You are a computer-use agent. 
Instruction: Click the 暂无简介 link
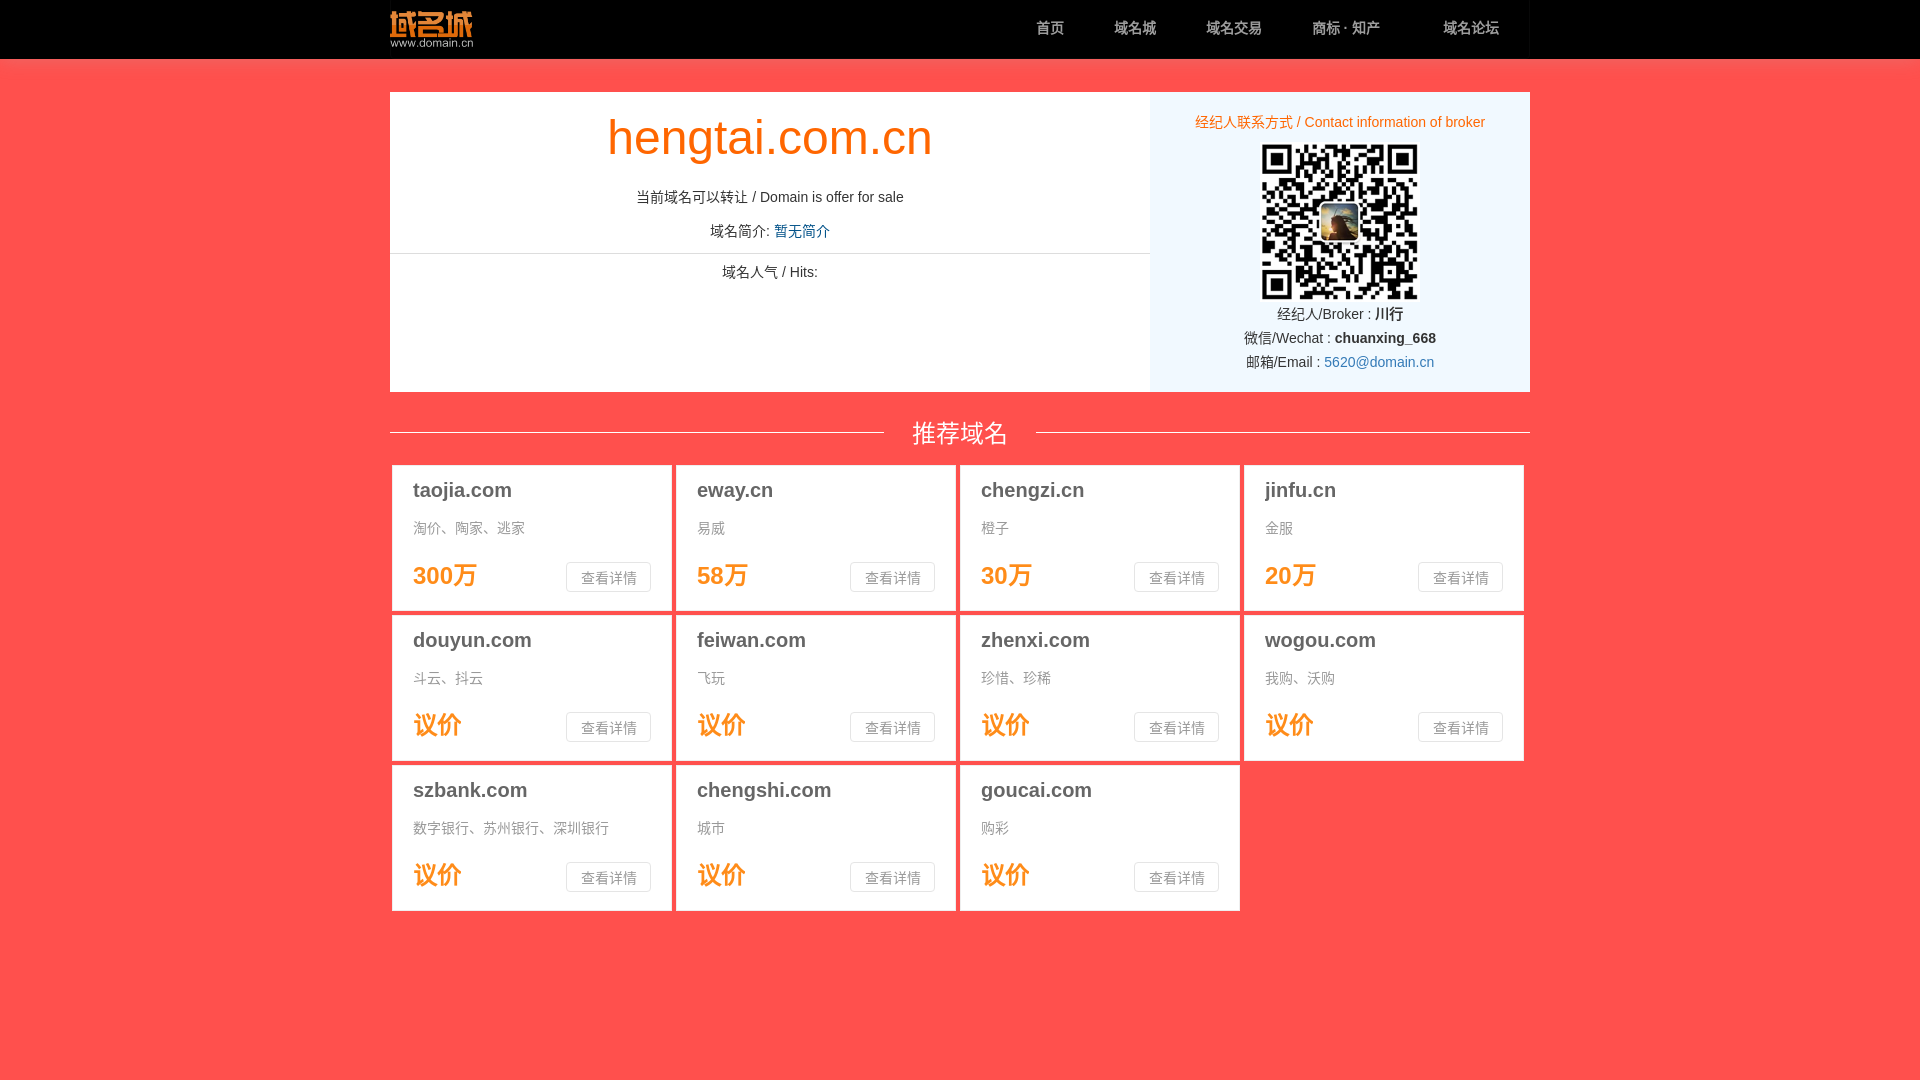801,231
